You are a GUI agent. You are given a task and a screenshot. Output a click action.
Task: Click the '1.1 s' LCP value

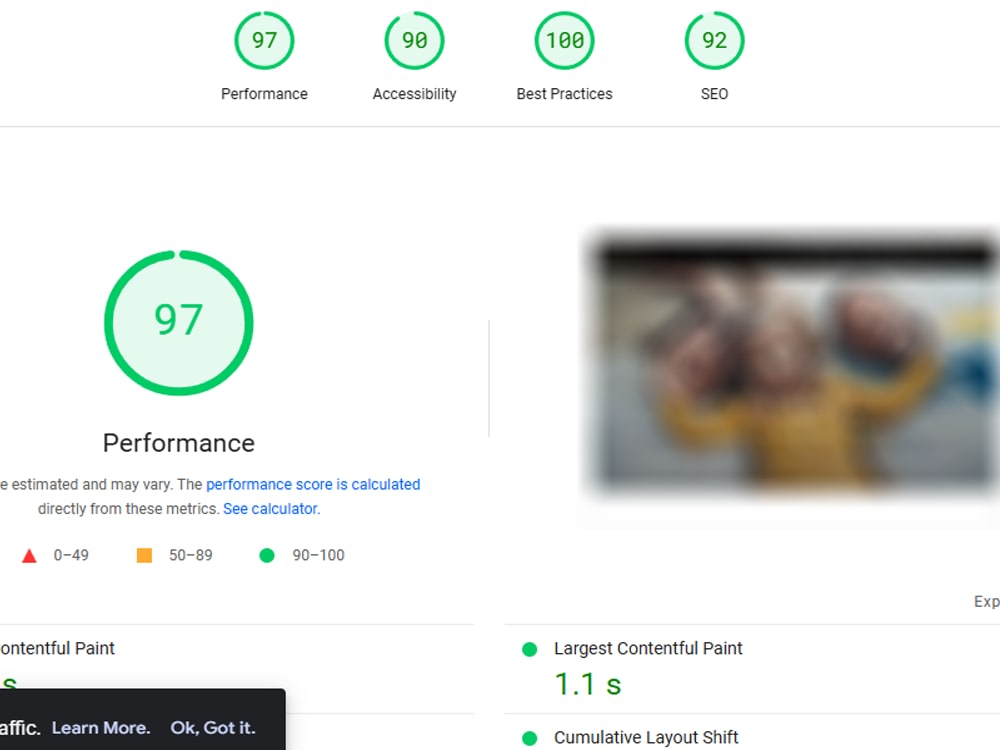click(x=587, y=684)
